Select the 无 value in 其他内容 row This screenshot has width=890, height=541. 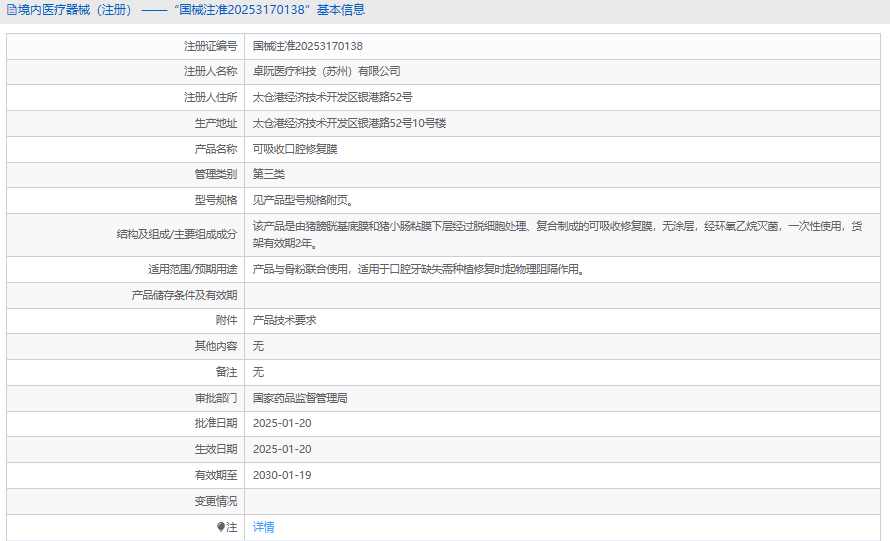click(x=258, y=346)
